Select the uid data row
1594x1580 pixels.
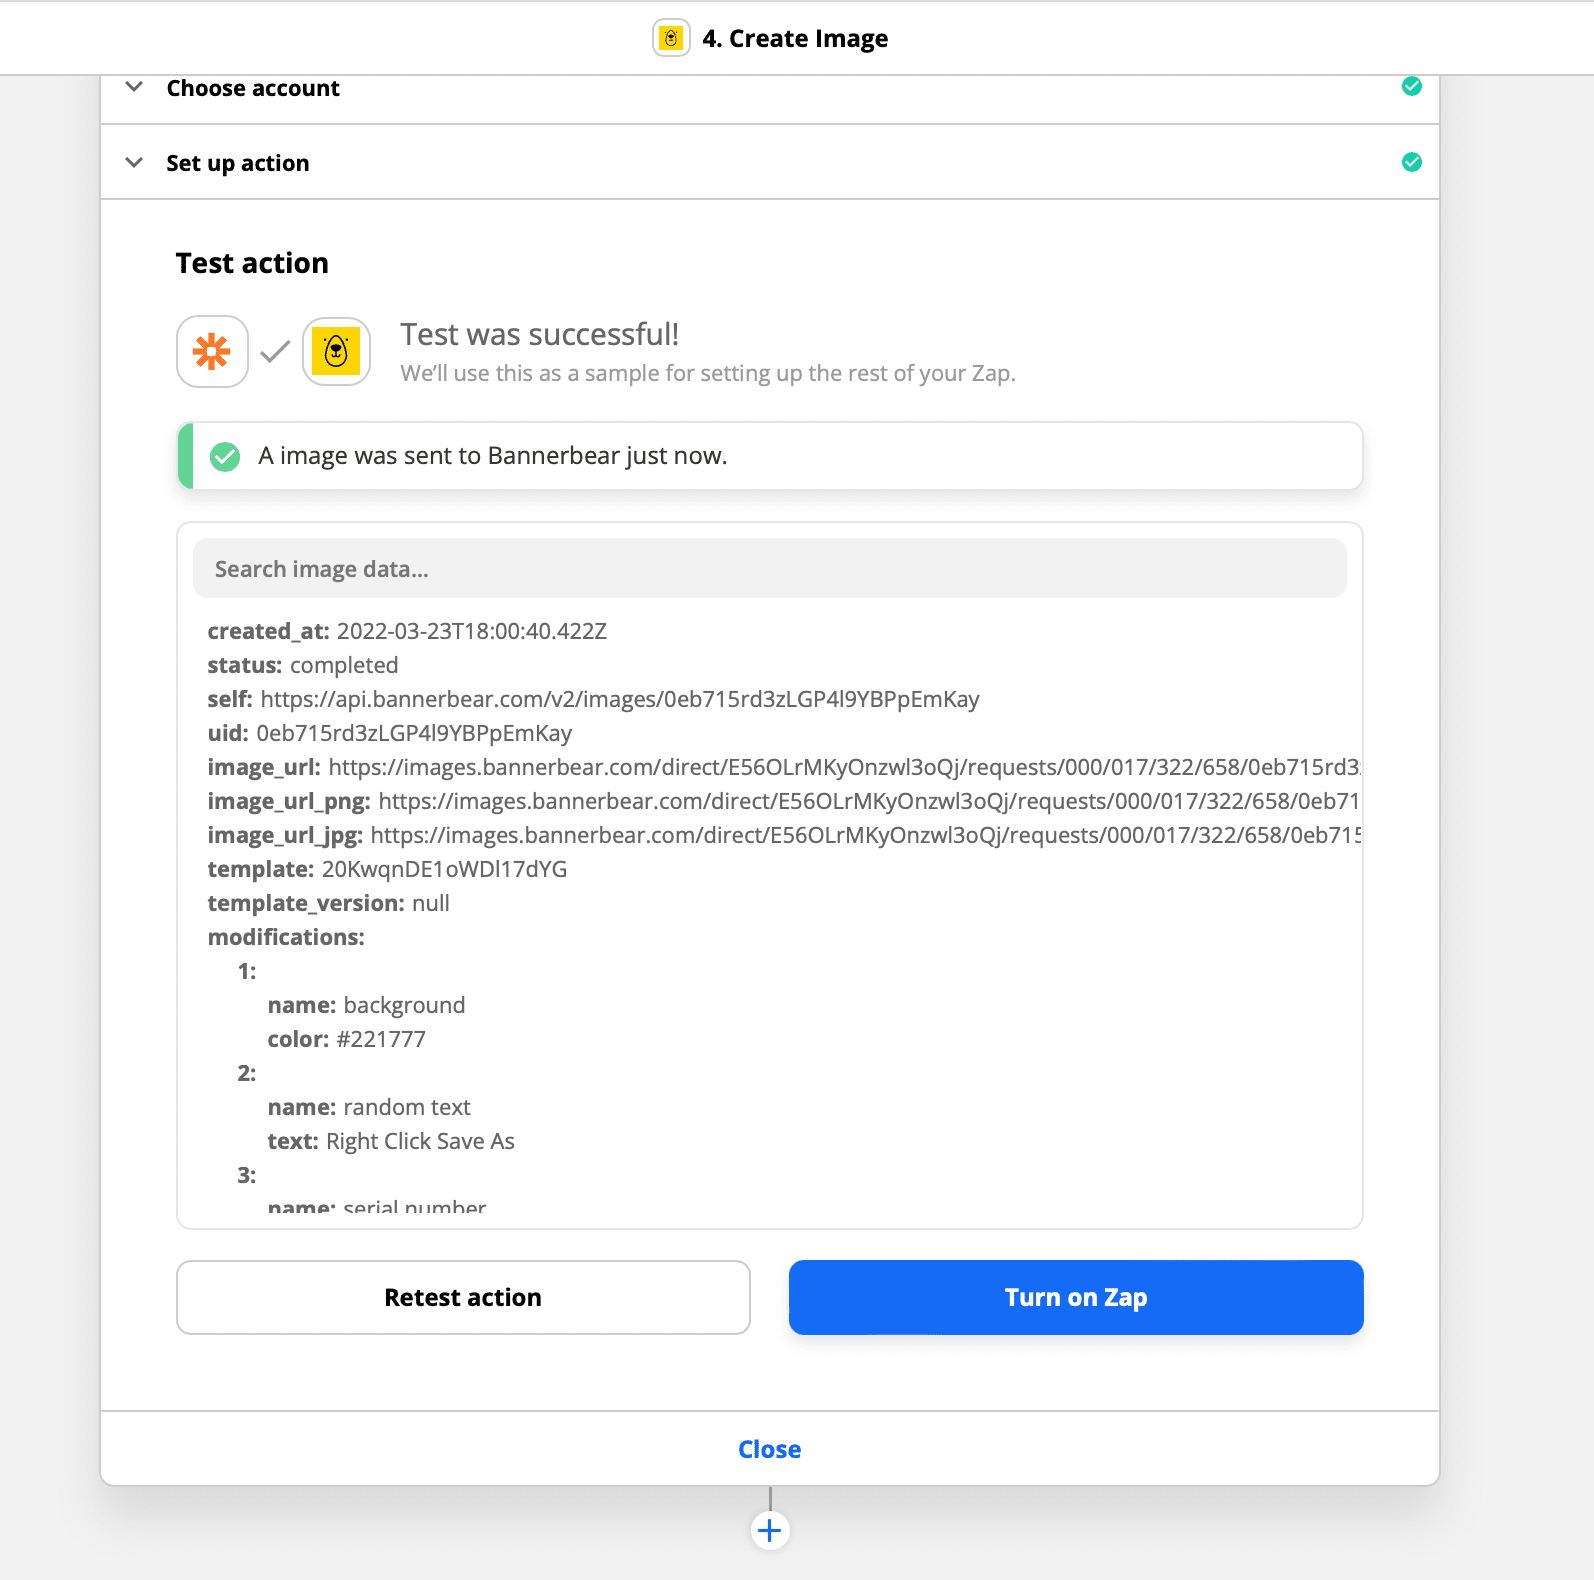pos(390,733)
